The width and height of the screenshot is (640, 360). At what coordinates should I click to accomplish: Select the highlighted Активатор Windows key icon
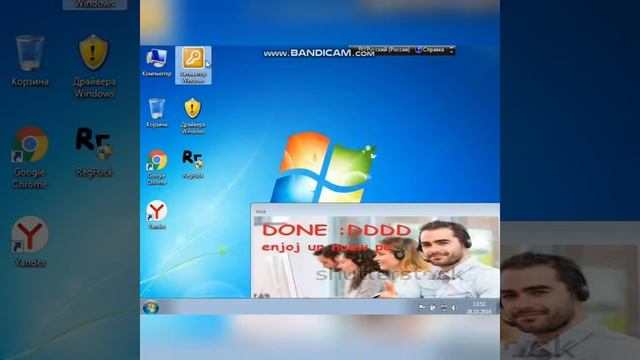(193, 65)
